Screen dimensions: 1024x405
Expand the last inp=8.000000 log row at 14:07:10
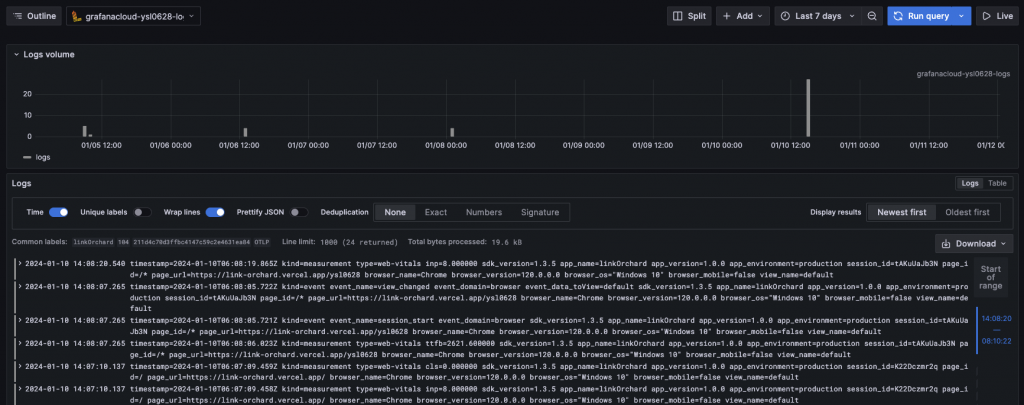coord(20,389)
